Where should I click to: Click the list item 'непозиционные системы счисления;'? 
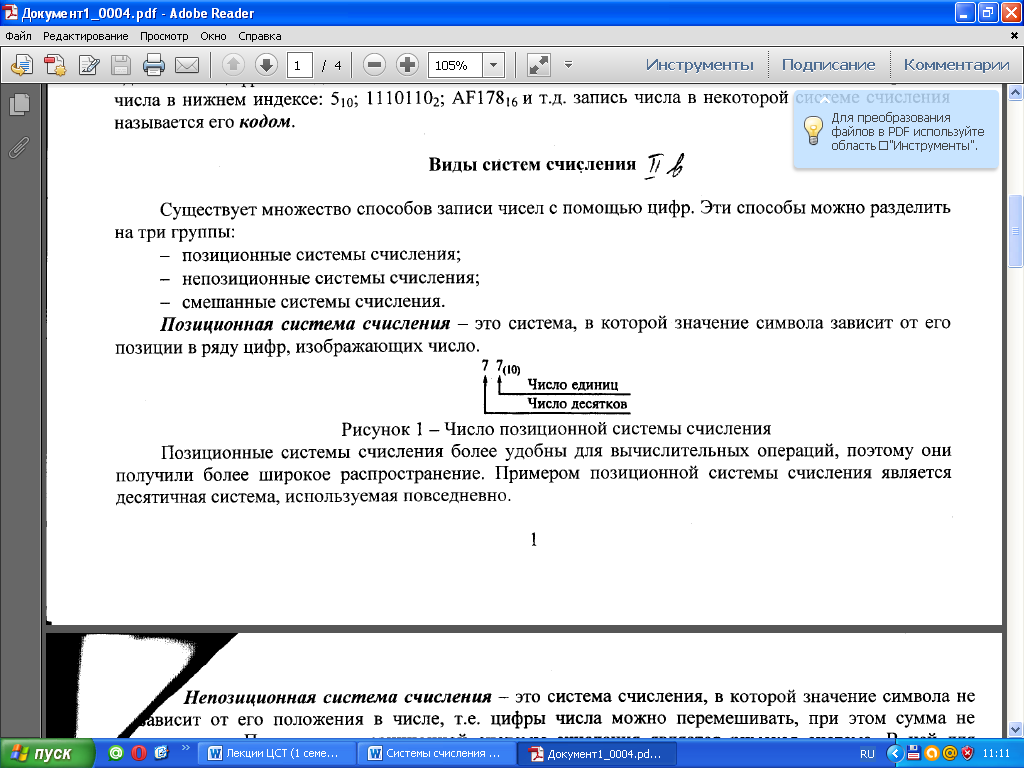point(330,278)
